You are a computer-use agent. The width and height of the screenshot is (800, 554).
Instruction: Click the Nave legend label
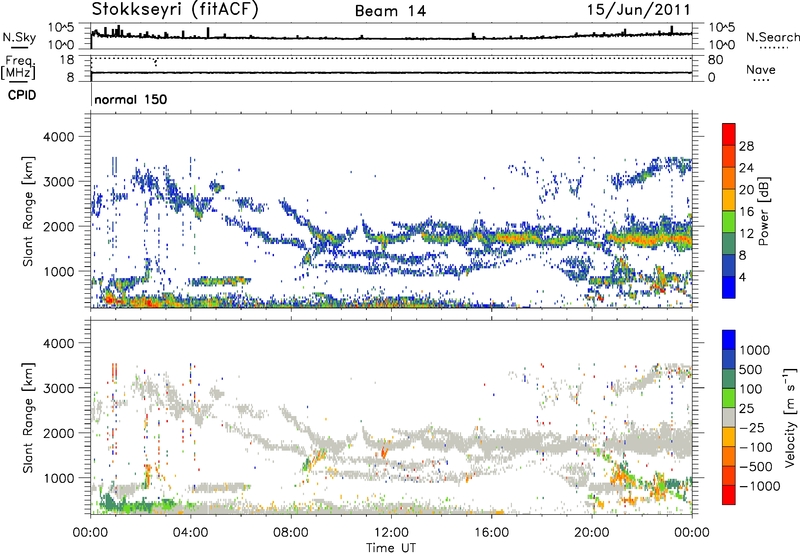point(761,69)
